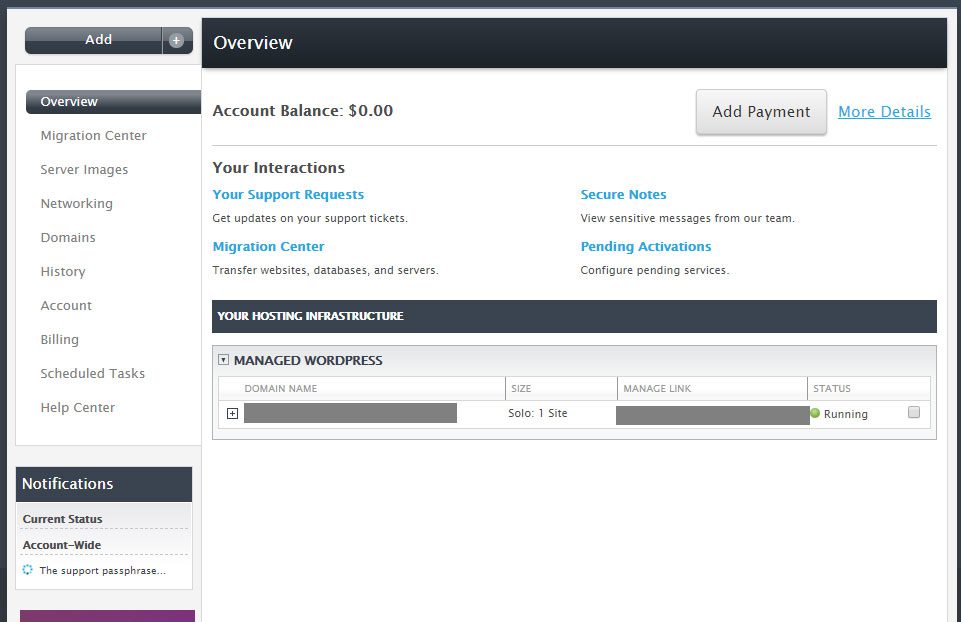Click the plus icon beside Add
Viewport: 961px width, 622px height.
(x=177, y=40)
